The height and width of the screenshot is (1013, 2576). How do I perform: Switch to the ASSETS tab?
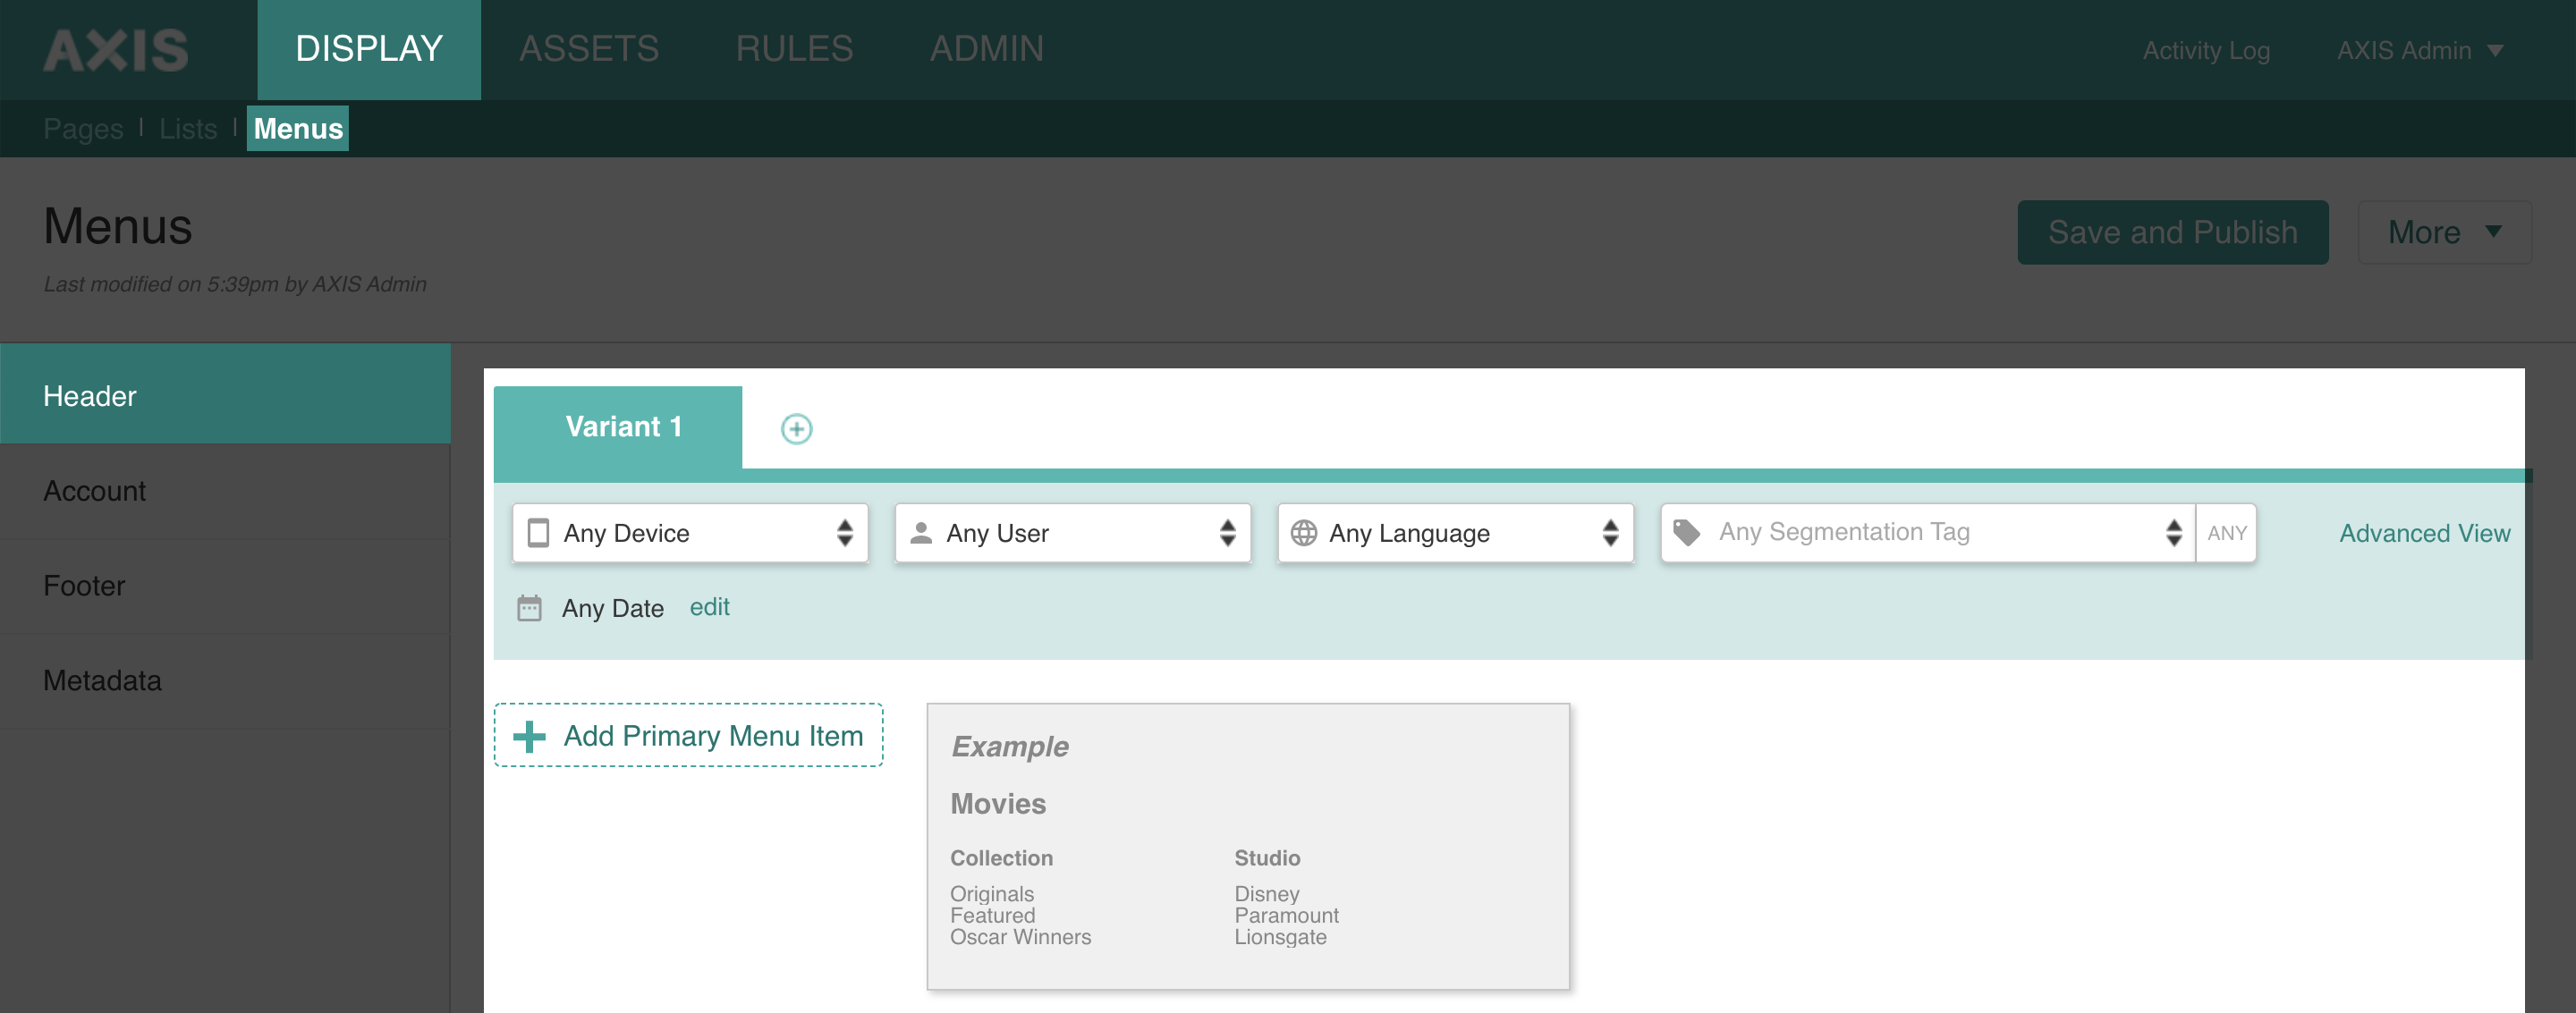click(x=589, y=49)
